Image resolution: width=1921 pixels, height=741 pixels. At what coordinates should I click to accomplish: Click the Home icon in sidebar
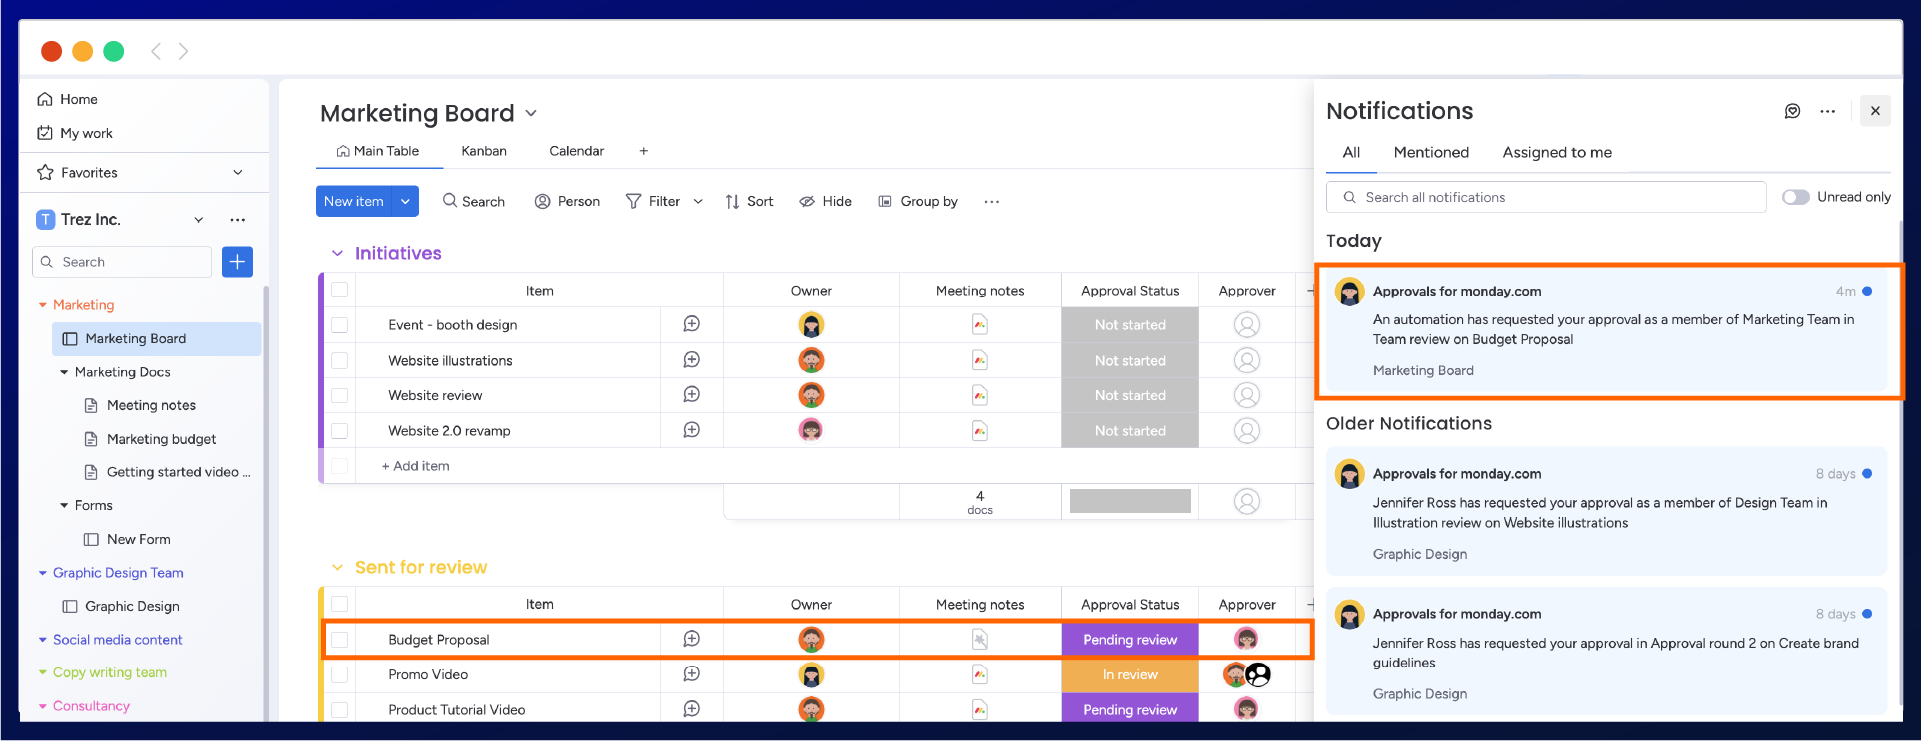(45, 99)
